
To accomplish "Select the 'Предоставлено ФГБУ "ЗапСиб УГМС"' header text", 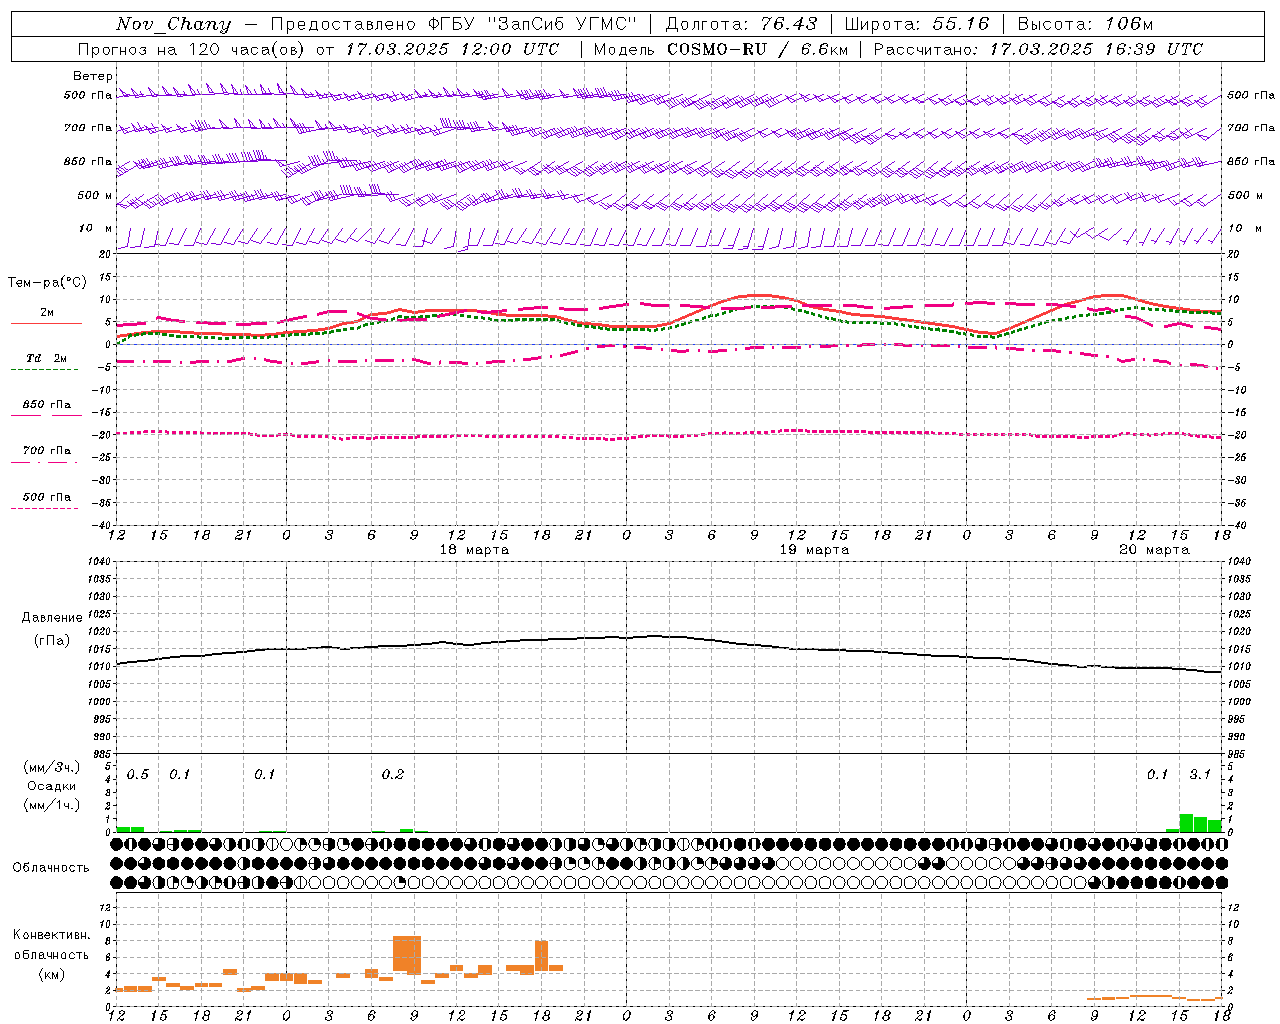I will pos(454,24).
